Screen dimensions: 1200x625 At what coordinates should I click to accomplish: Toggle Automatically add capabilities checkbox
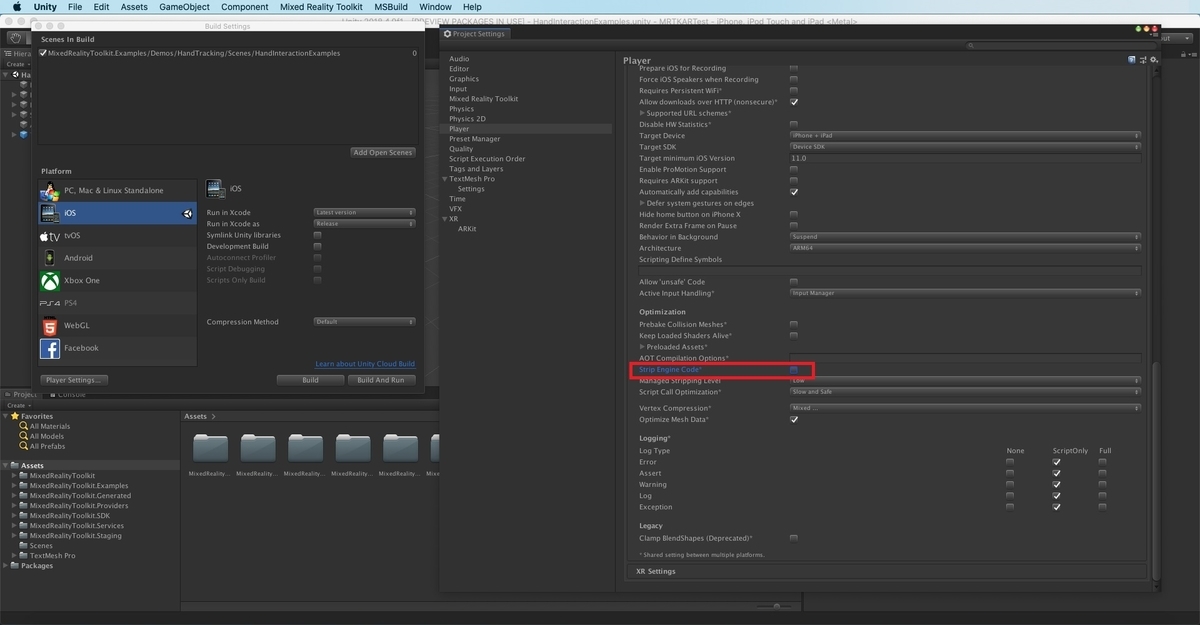(x=794, y=192)
